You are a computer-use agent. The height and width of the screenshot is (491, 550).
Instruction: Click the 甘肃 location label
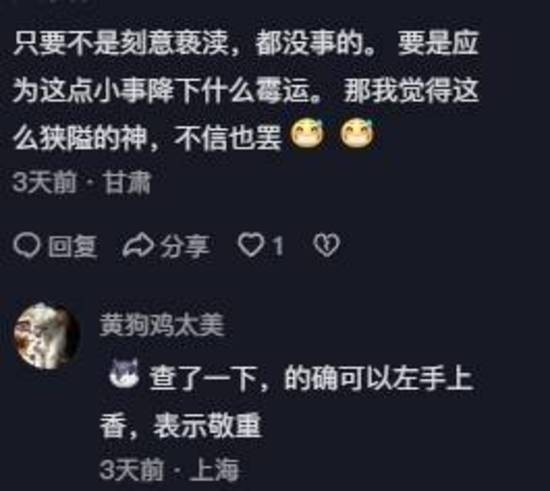(x=127, y=183)
